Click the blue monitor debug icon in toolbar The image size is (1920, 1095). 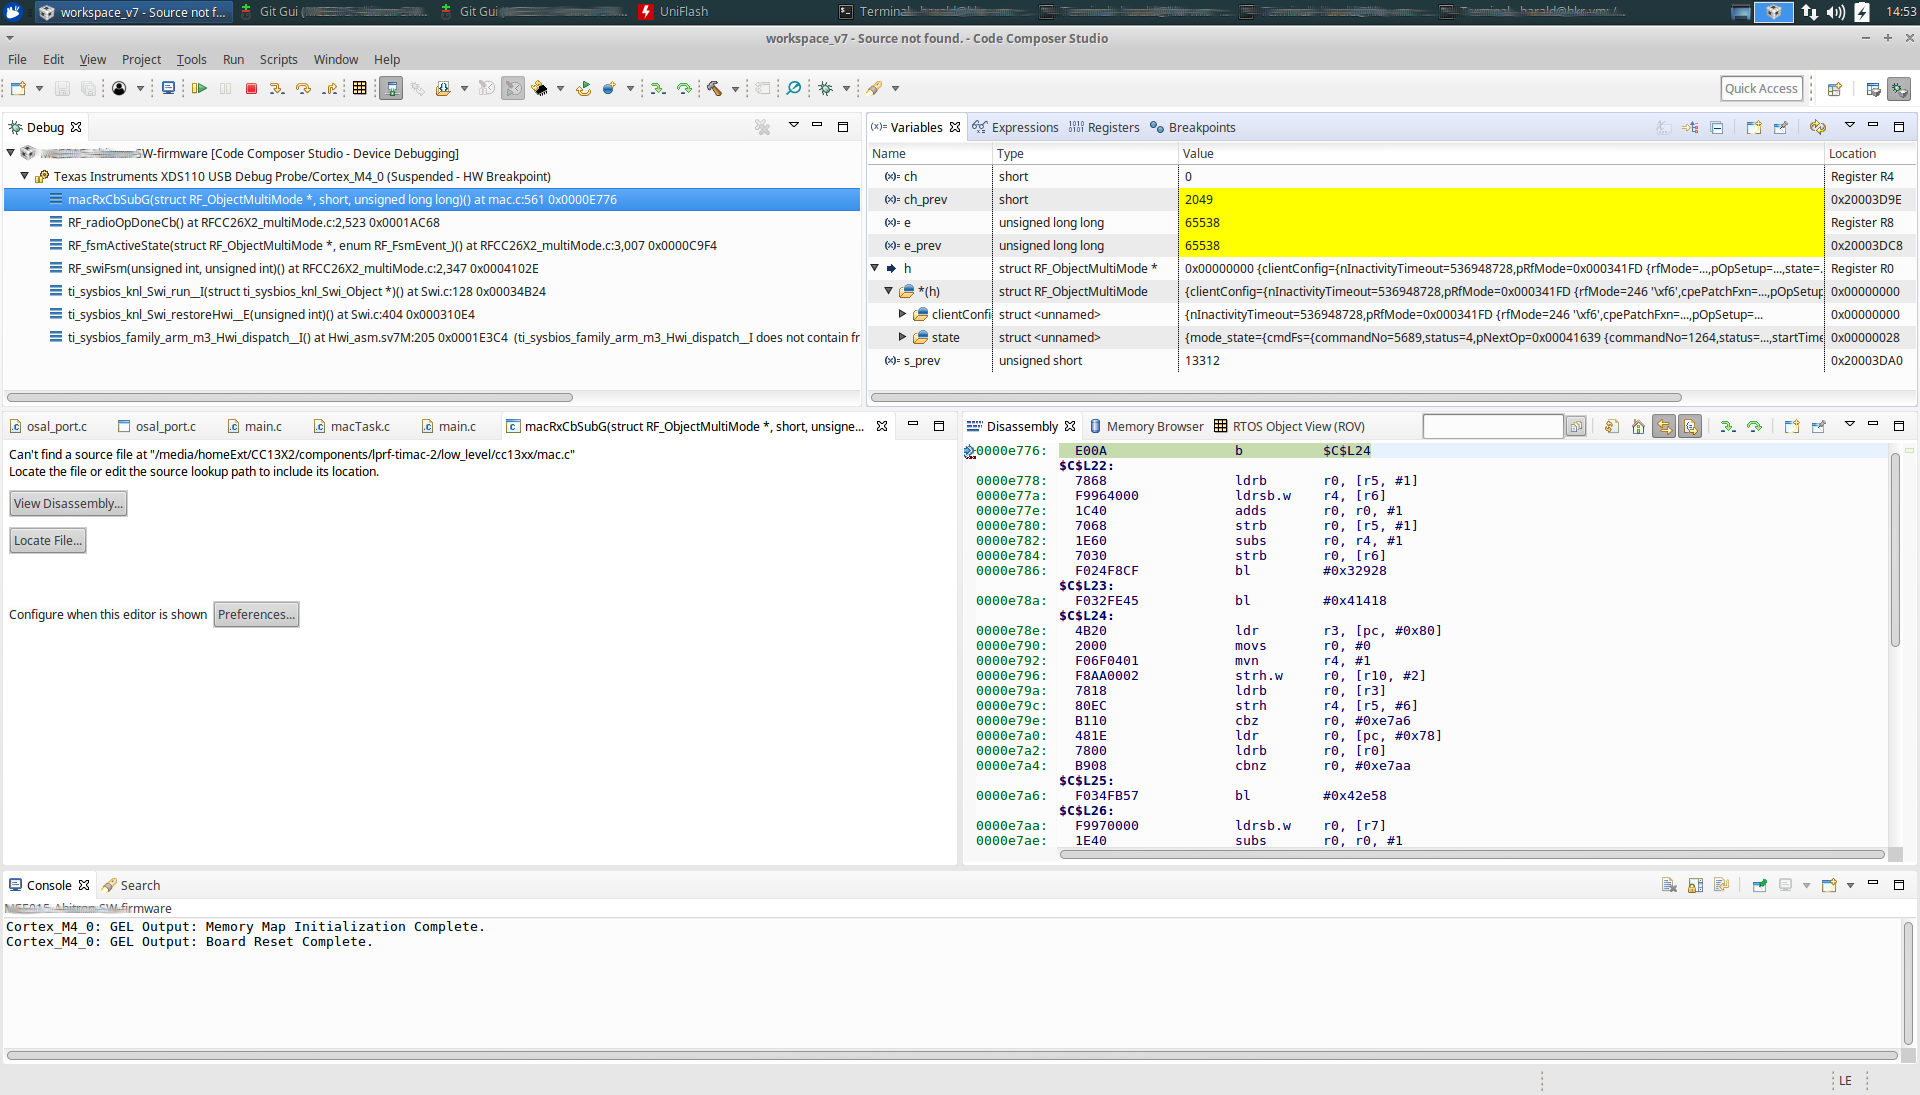[x=168, y=89]
